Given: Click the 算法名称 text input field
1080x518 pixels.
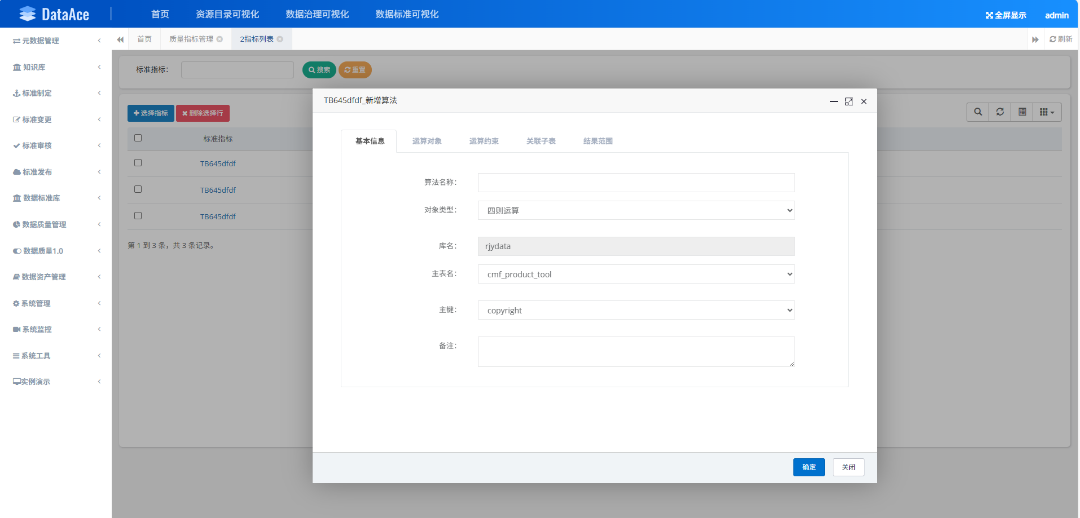Looking at the screenshot, I should click(636, 183).
